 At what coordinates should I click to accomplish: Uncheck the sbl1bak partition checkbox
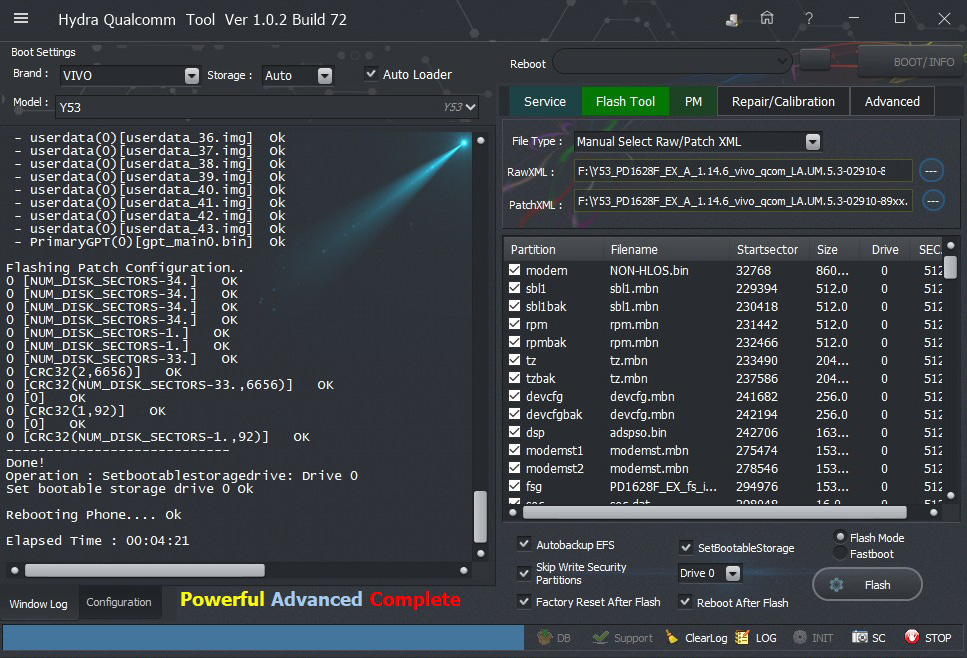pos(514,305)
